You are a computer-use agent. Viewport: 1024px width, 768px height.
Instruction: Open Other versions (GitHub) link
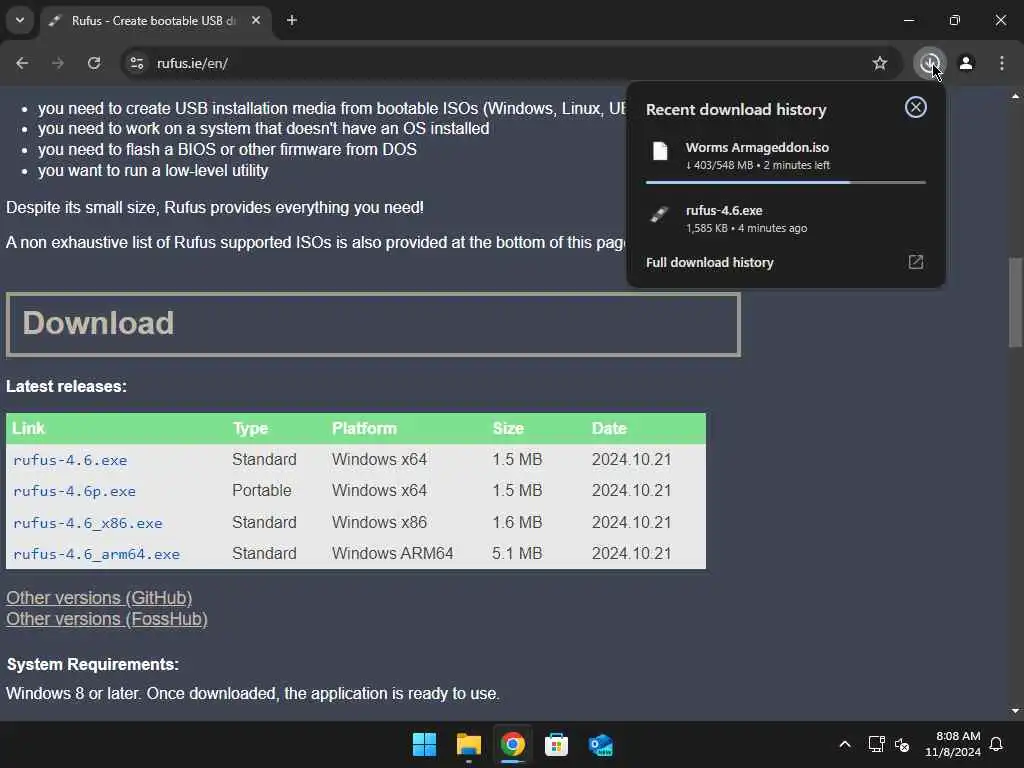[99, 598]
